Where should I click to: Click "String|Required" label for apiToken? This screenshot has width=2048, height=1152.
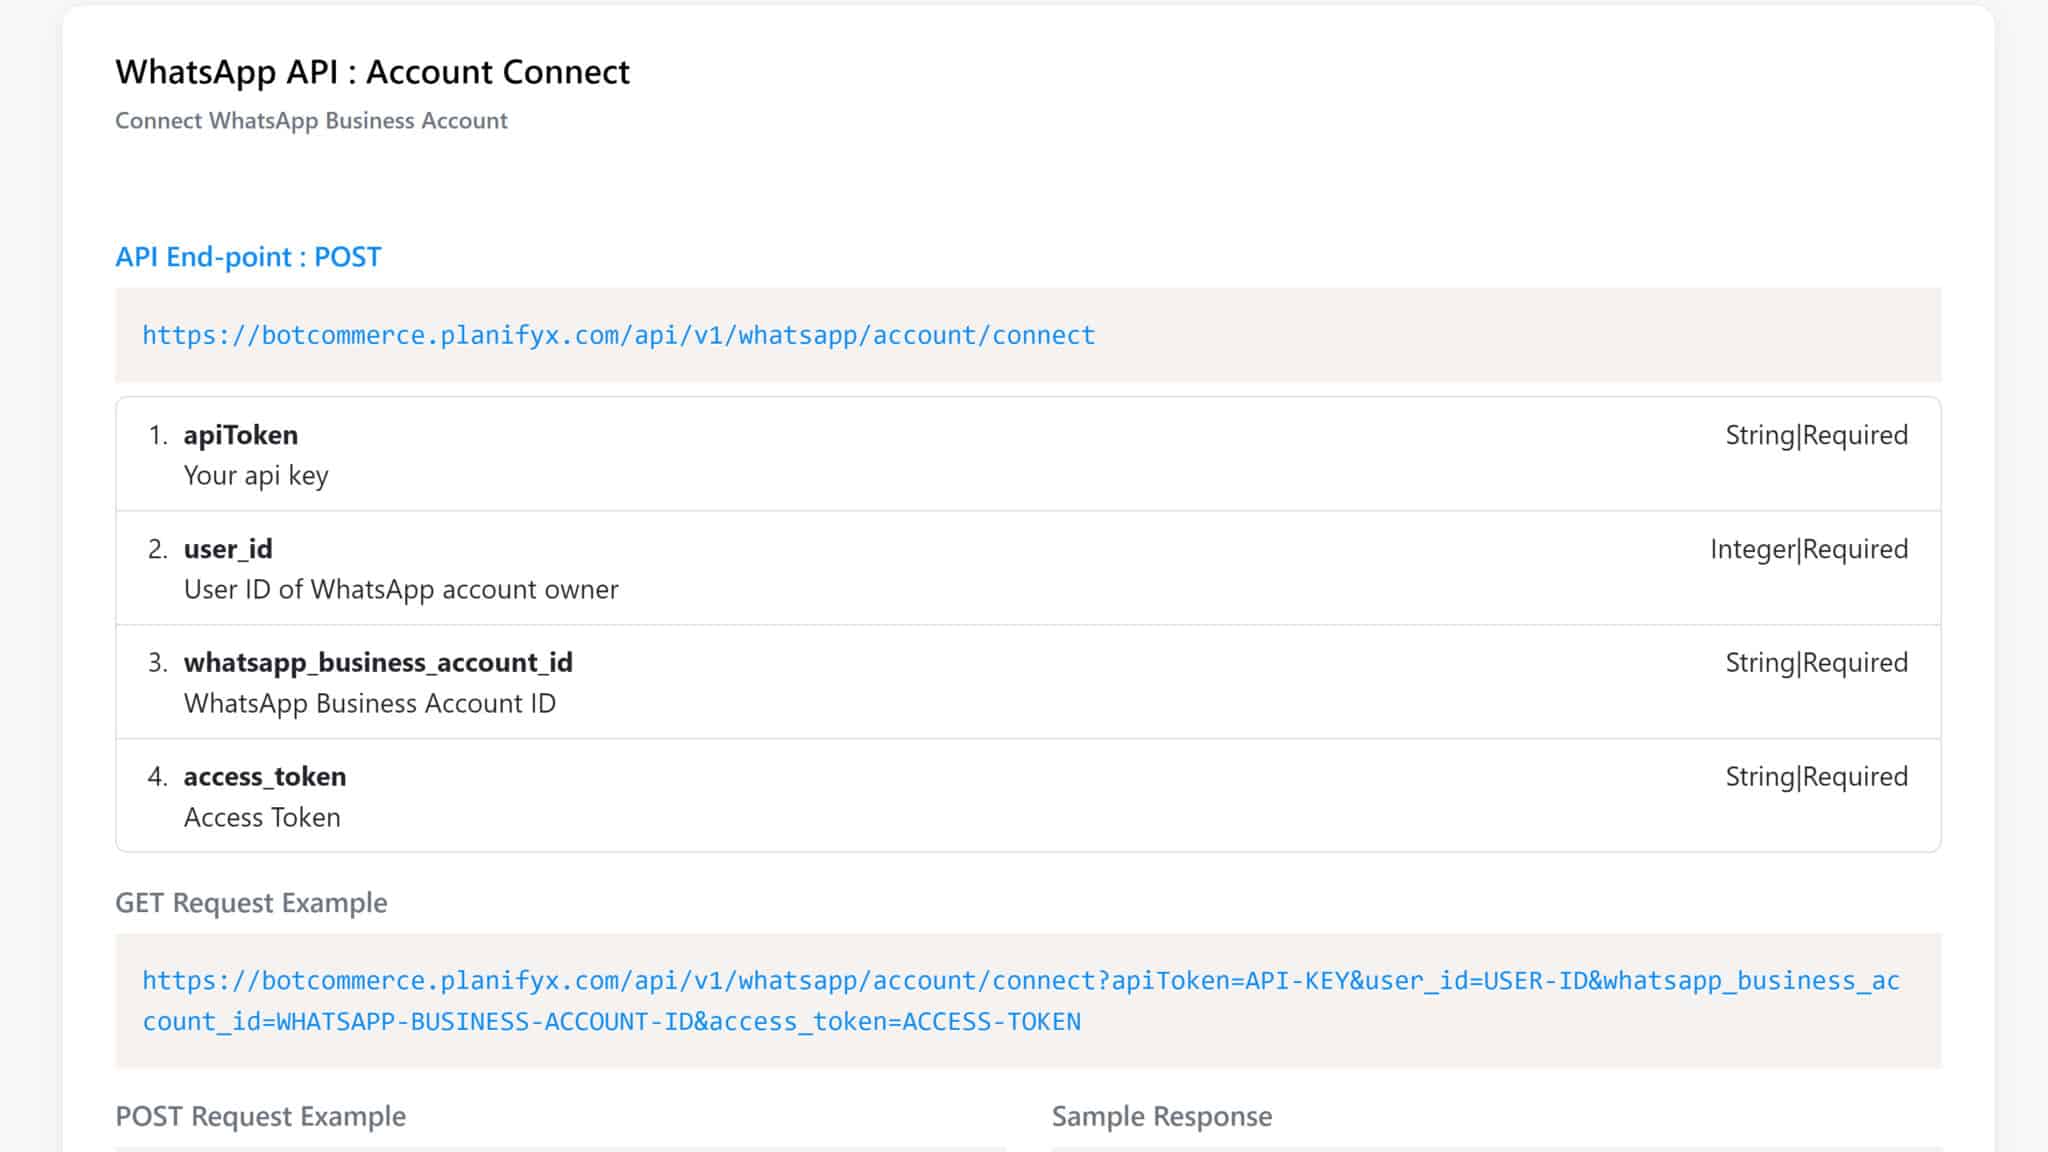[1816, 435]
